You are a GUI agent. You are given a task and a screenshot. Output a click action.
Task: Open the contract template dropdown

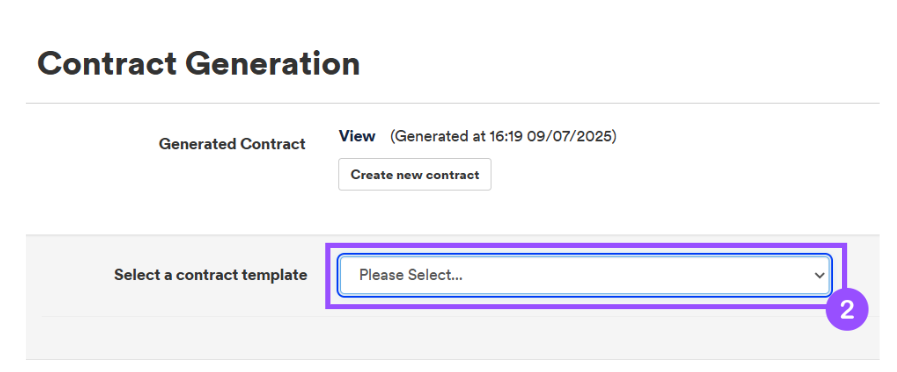click(584, 275)
